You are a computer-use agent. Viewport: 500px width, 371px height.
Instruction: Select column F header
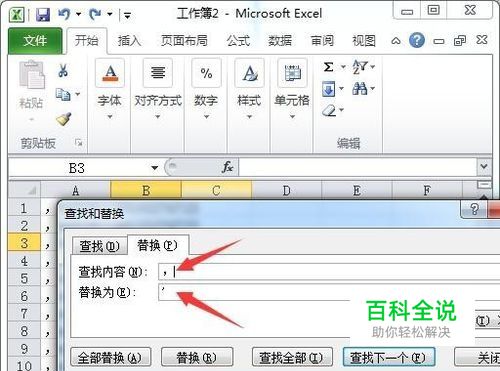click(427, 191)
